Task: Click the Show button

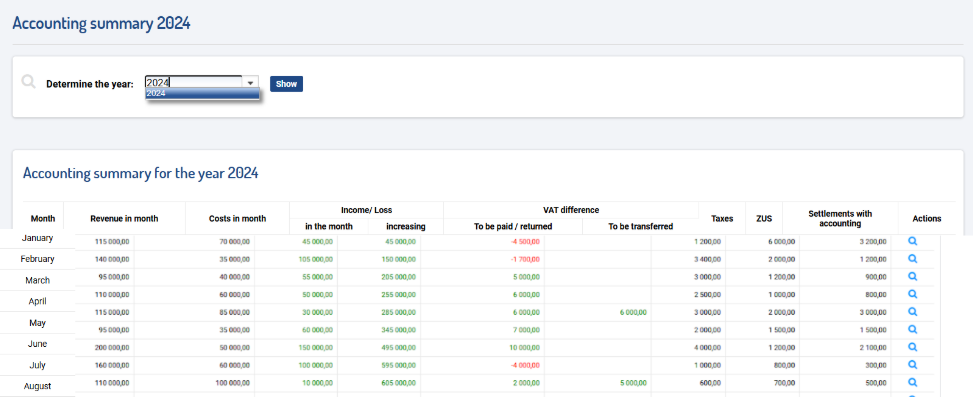Action: pyautogui.click(x=286, y=84)
